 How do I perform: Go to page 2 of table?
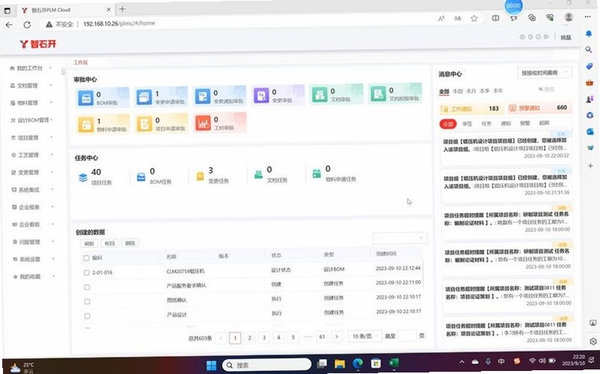[249, 338]
